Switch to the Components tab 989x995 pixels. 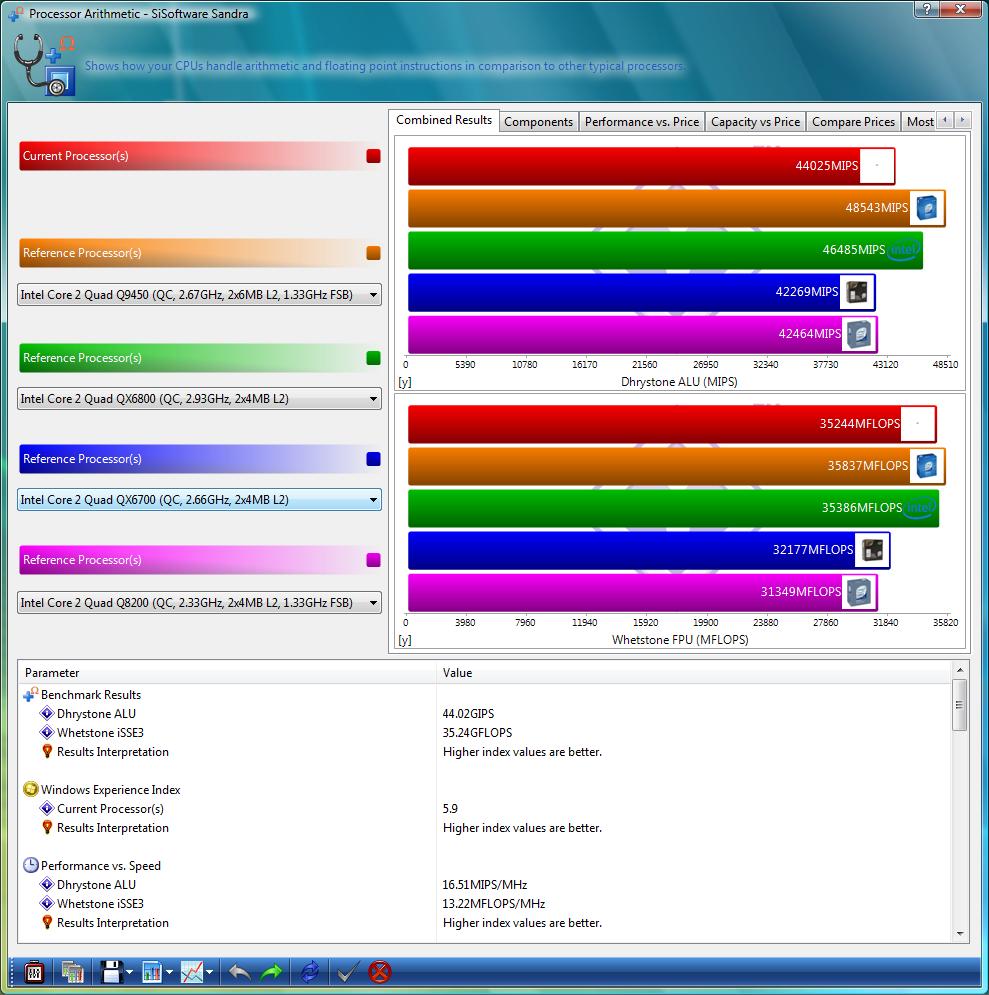point(539,122)
